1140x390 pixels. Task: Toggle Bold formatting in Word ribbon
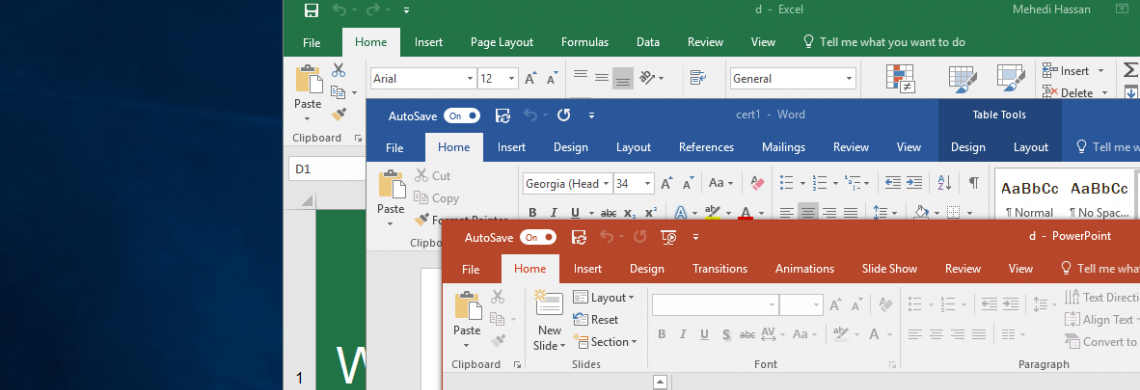click(532, 212)
